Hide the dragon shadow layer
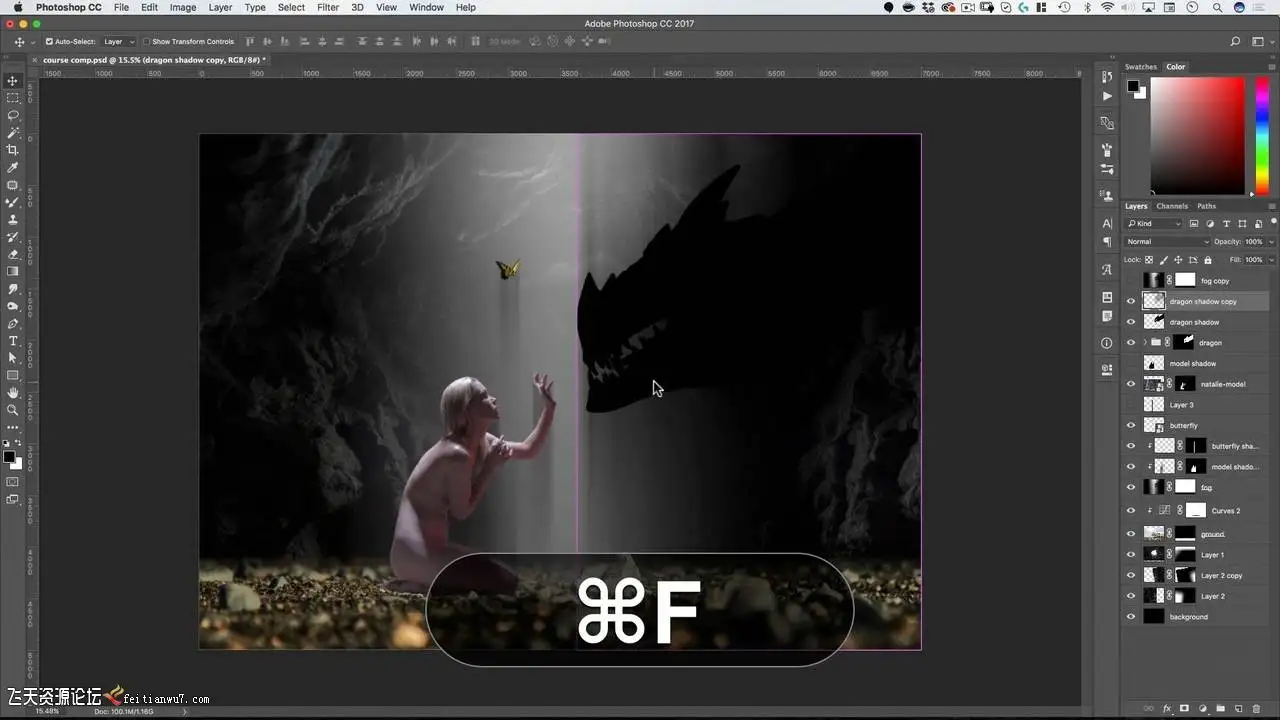This screenshot has height=720, width=1280. 1131,322
